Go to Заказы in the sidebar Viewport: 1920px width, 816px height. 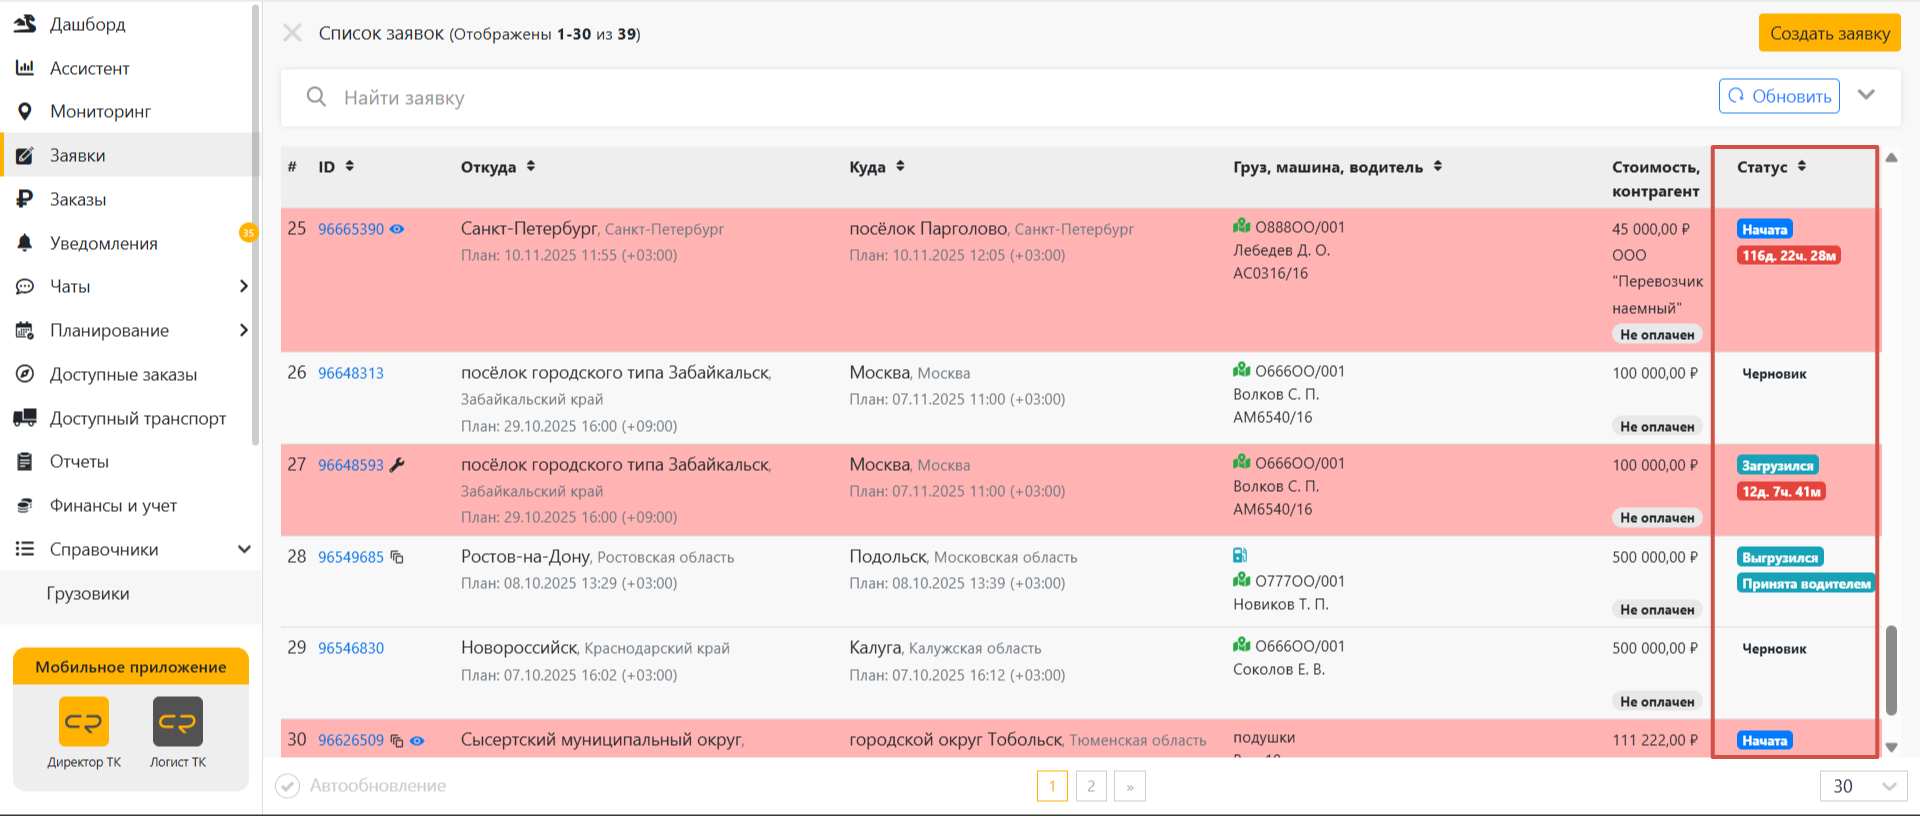[x=78, y=199]
